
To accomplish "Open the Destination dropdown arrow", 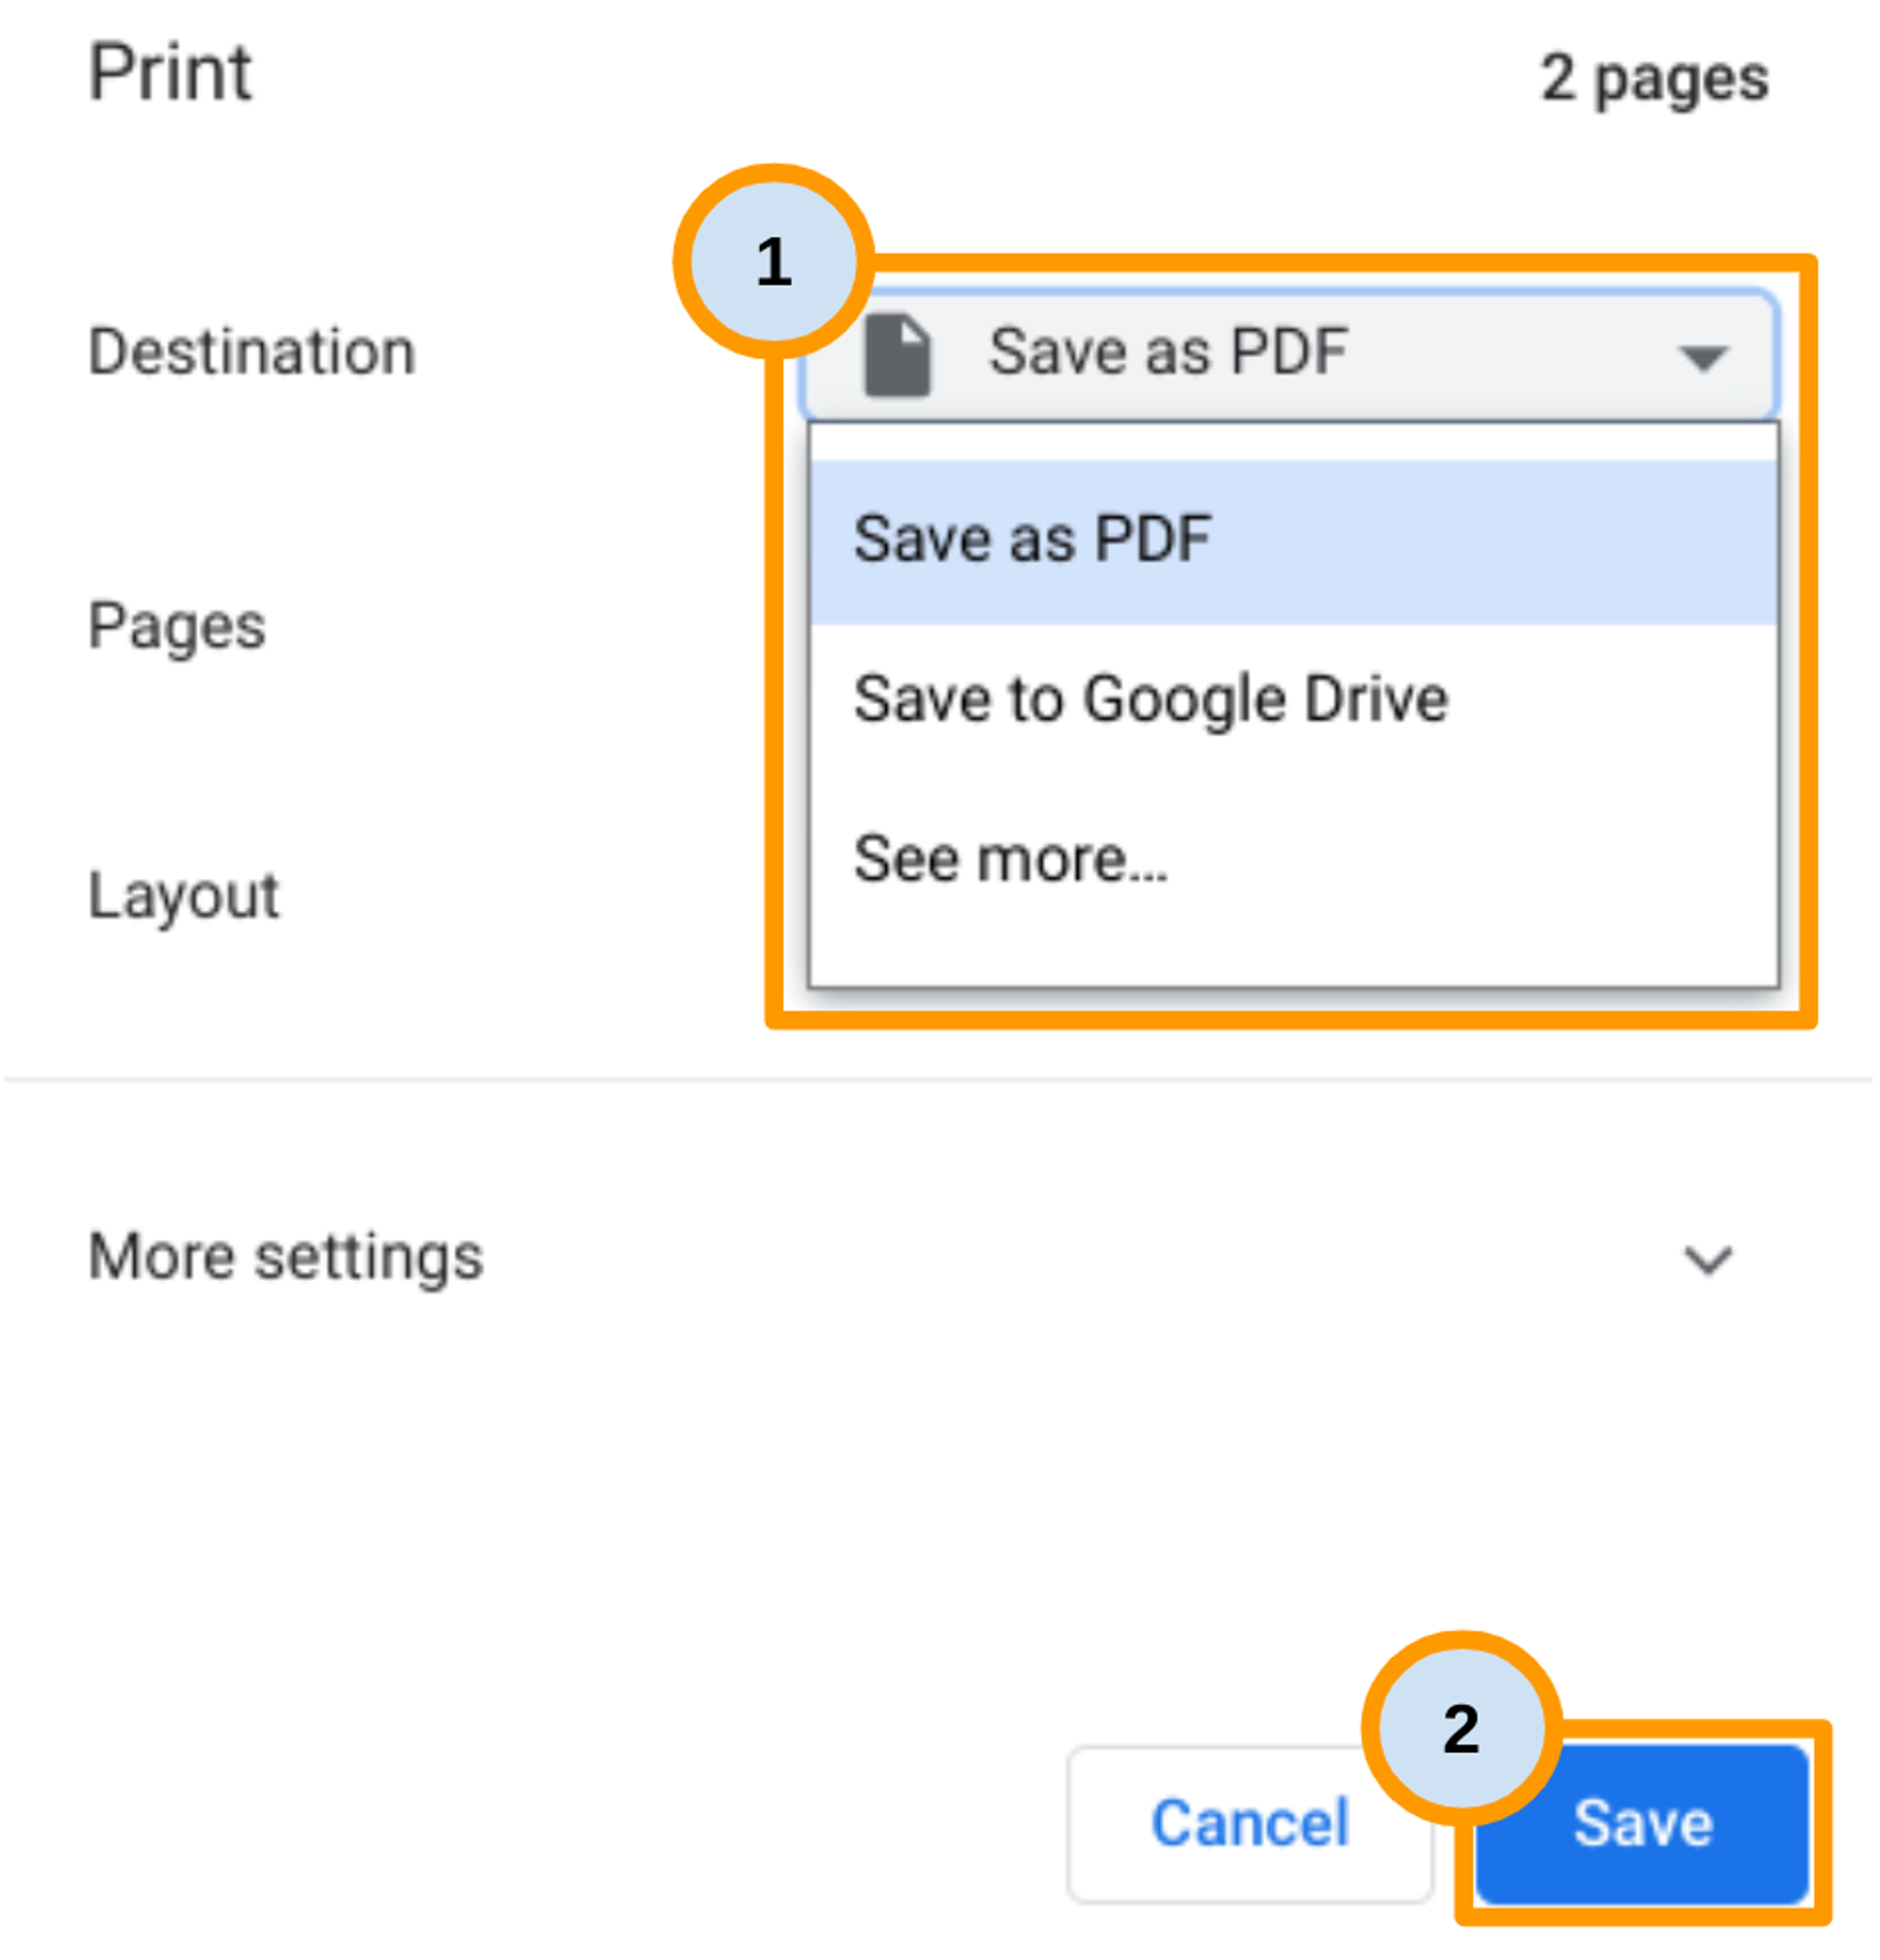I will tap(1702, 357).
